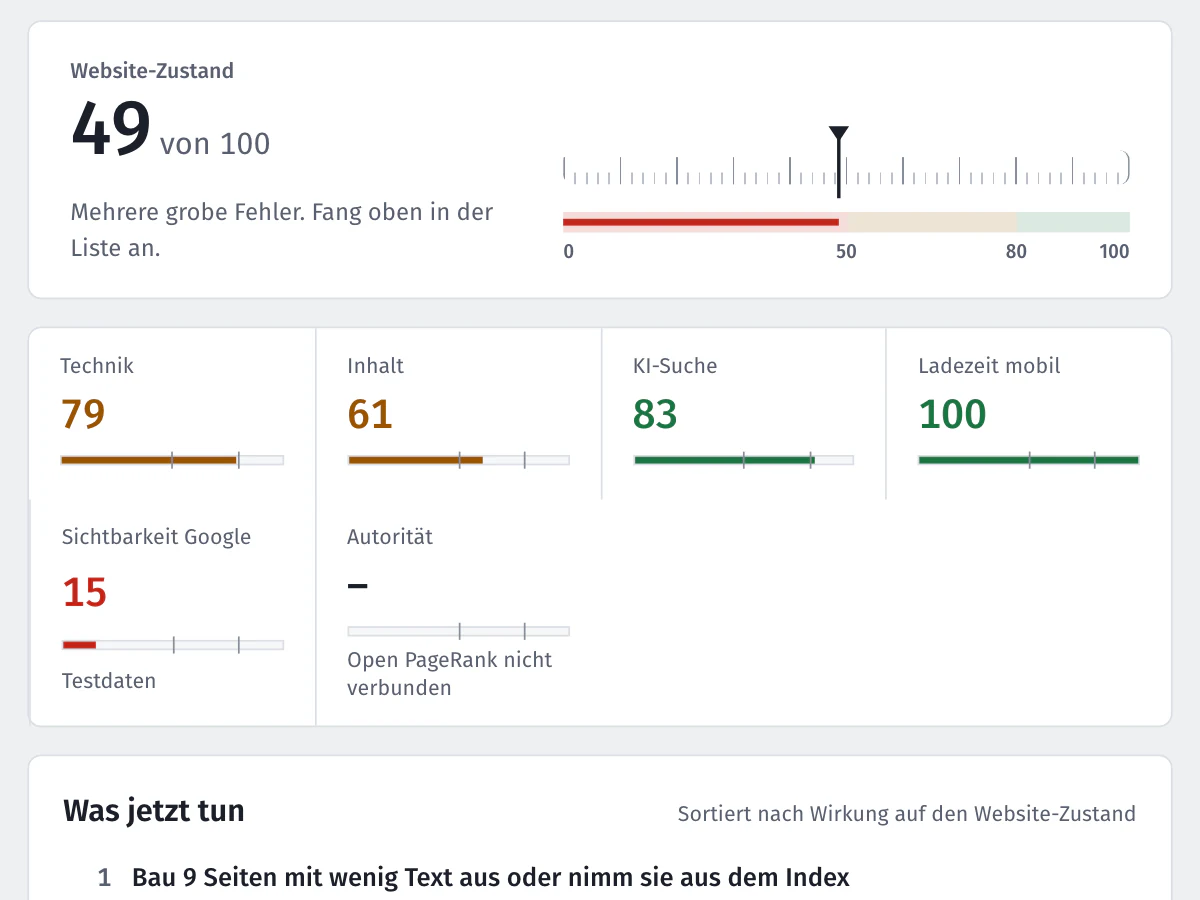Click the Autorität dash value
Image resolution: width=1200 pixels, height=900 pixels.
[357, 586]
